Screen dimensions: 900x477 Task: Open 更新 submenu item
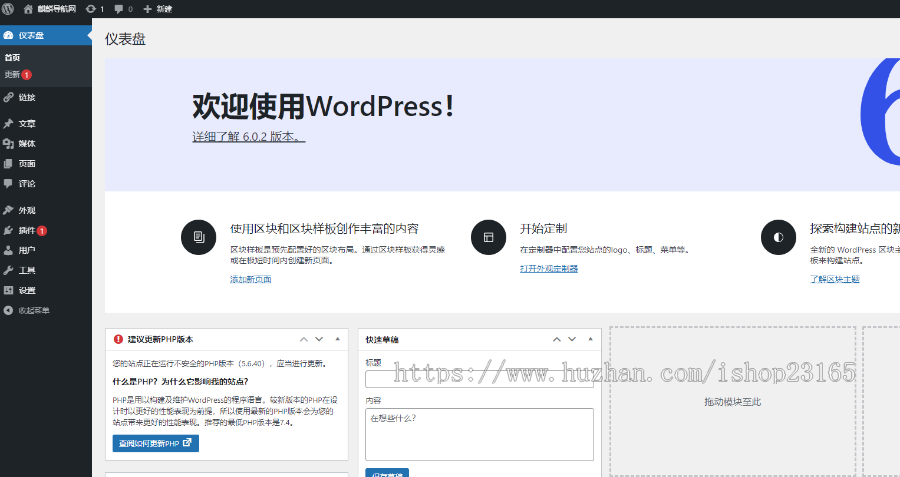coord(18,75)
